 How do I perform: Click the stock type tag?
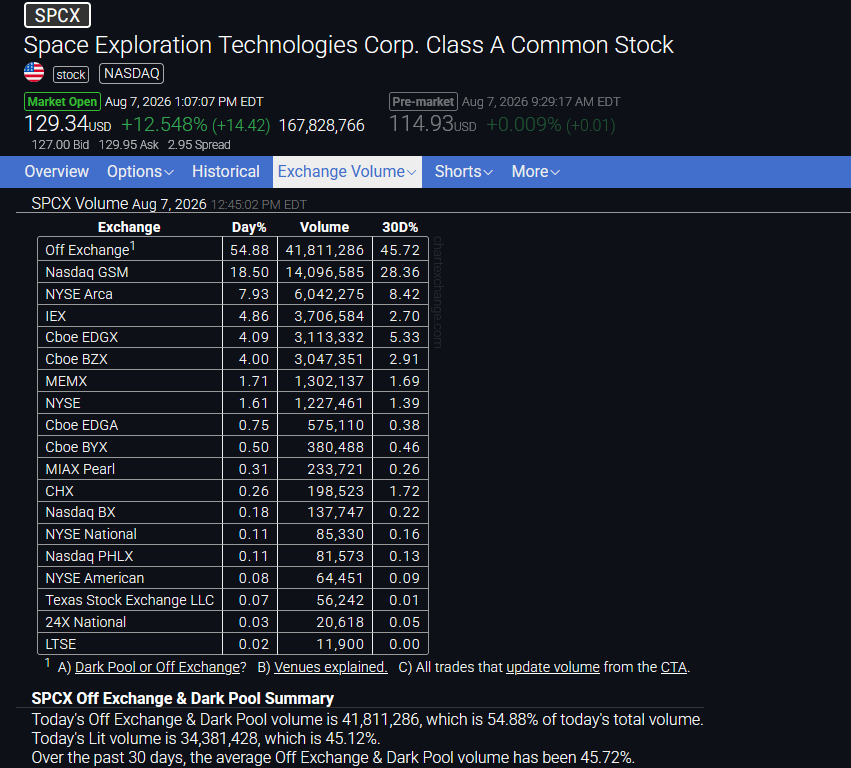(71, 74)
